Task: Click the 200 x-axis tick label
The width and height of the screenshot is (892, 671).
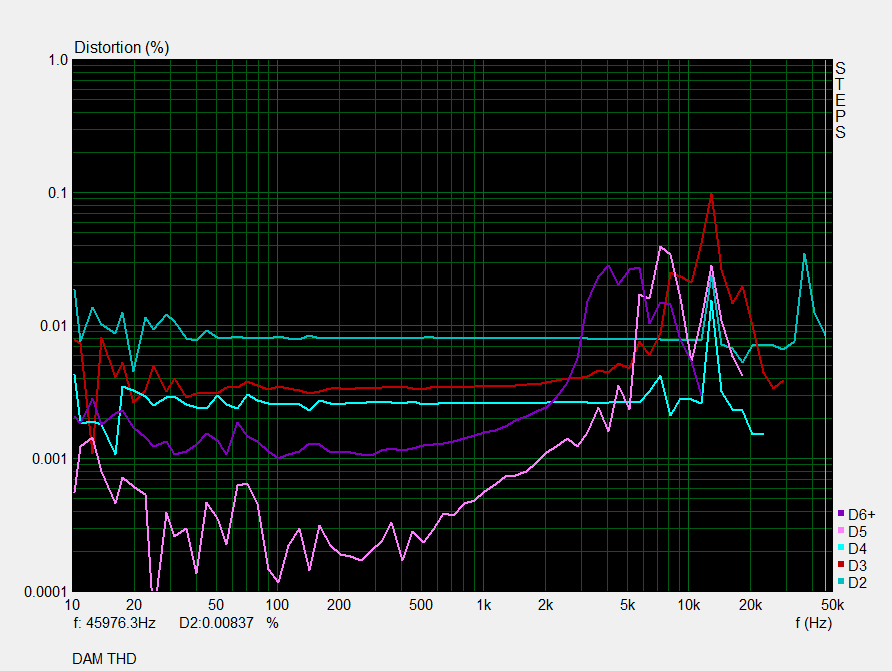Action: 338,605
